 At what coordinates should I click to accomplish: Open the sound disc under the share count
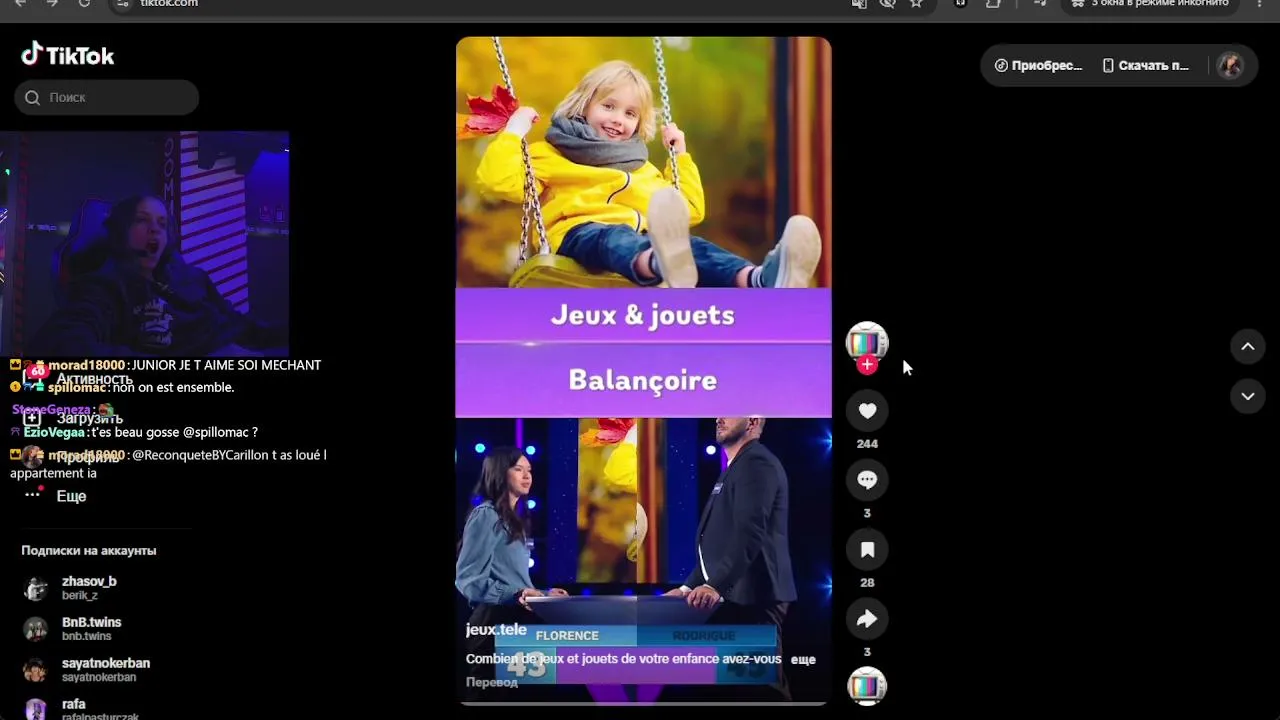coord(867,687)
